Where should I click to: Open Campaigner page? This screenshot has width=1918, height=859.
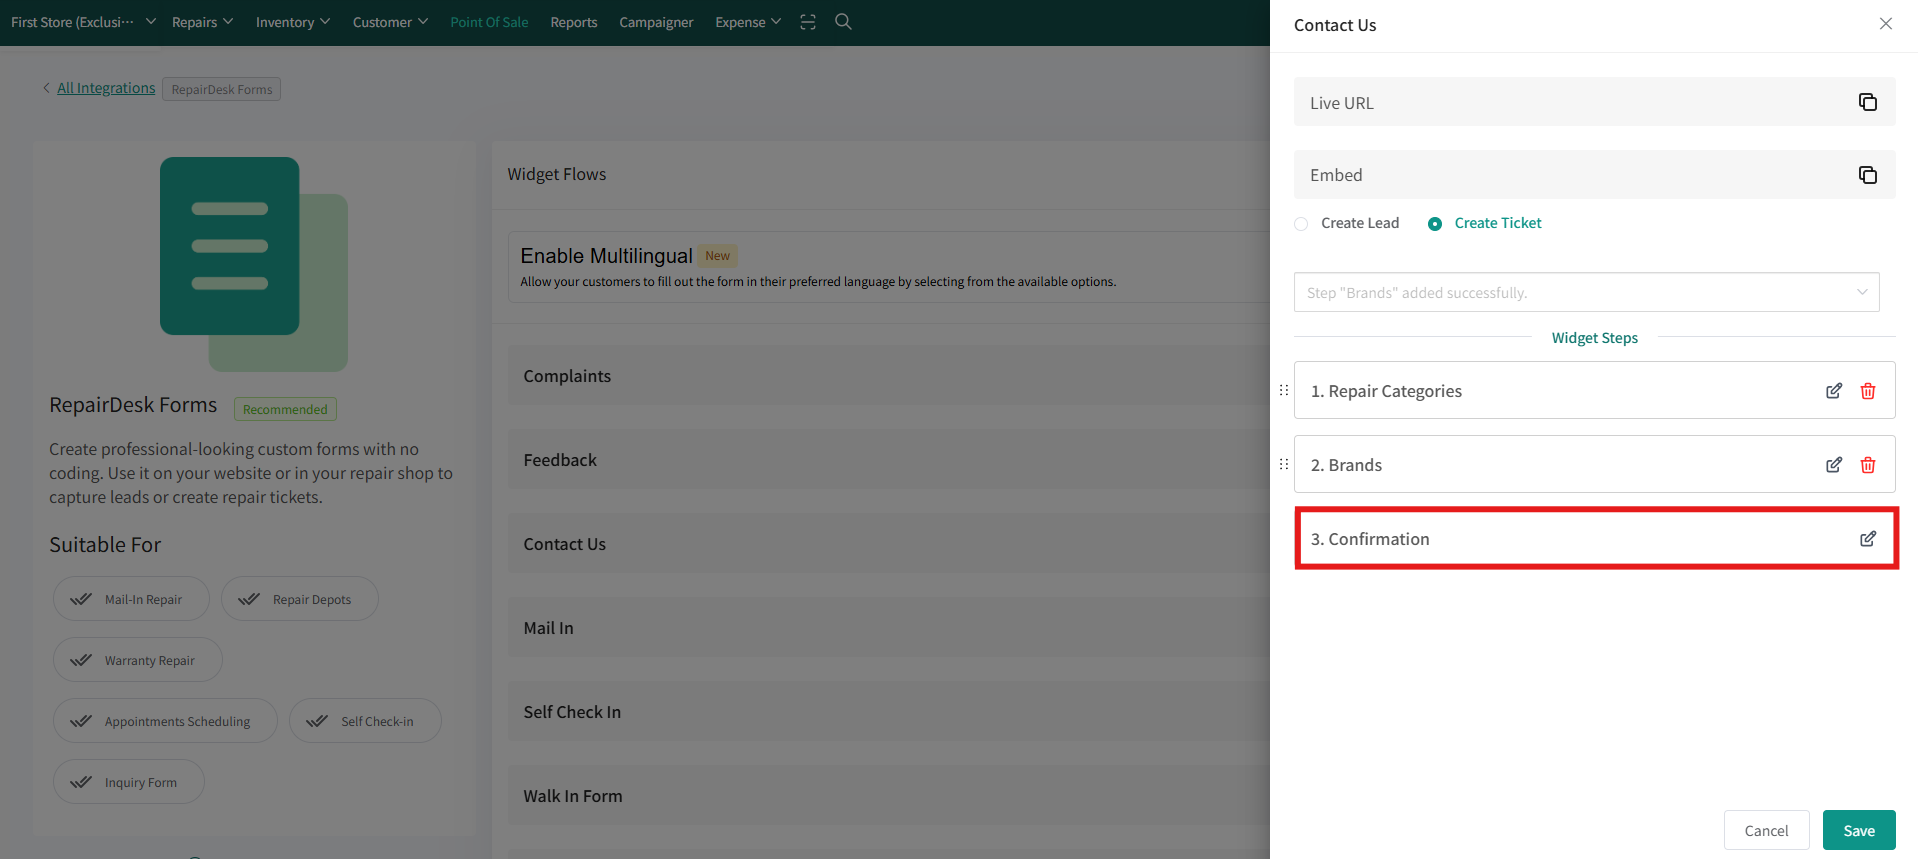pyautogui.click(x=656, y=22)
